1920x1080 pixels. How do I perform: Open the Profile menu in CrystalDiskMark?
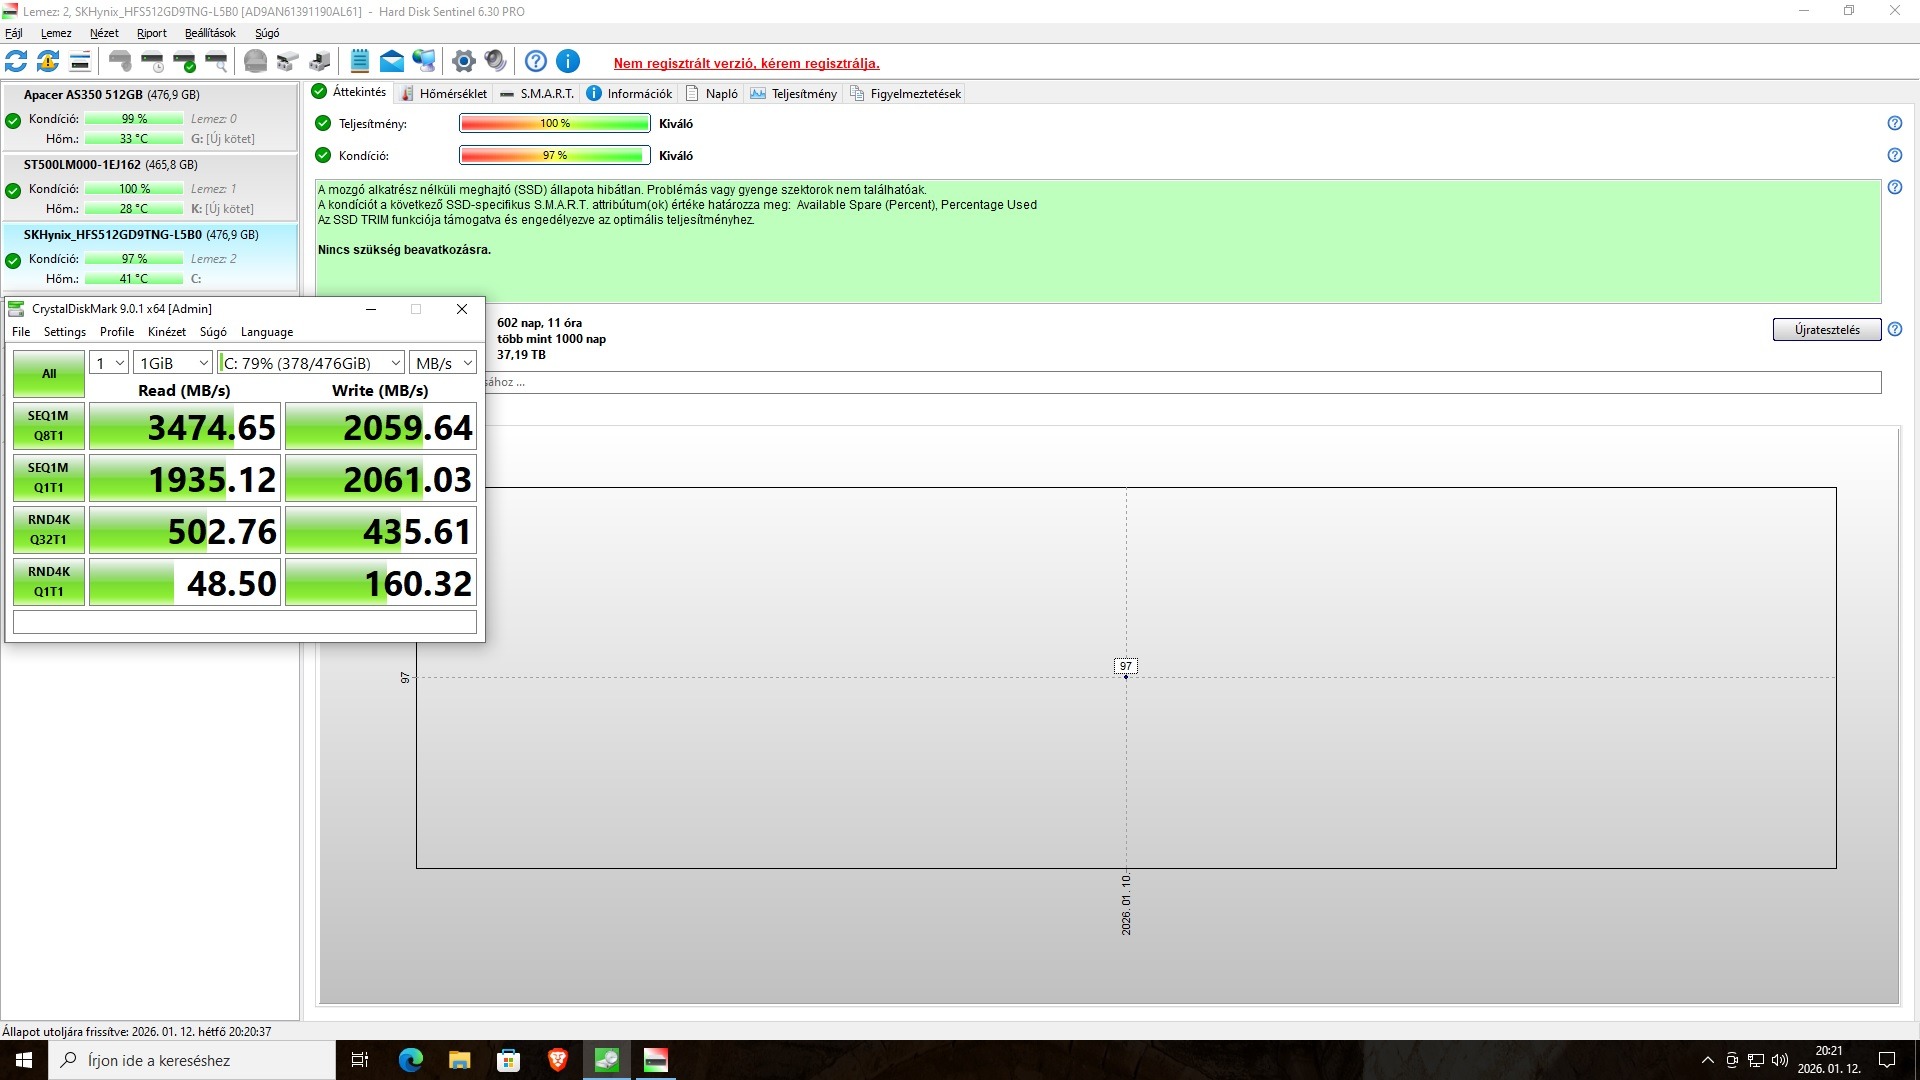(116, 332)
